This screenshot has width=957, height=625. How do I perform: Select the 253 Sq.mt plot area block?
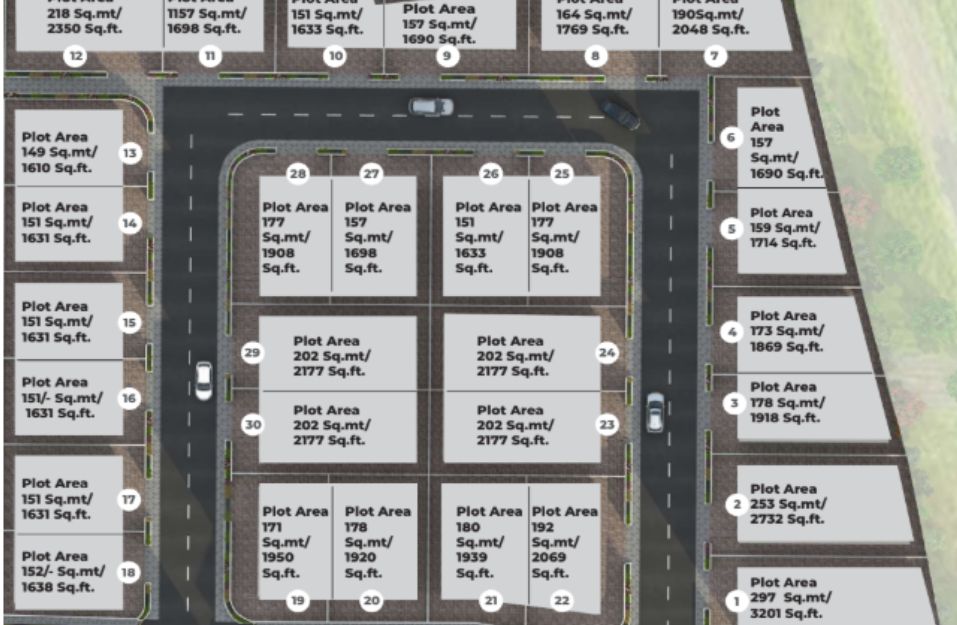(820, 504)
